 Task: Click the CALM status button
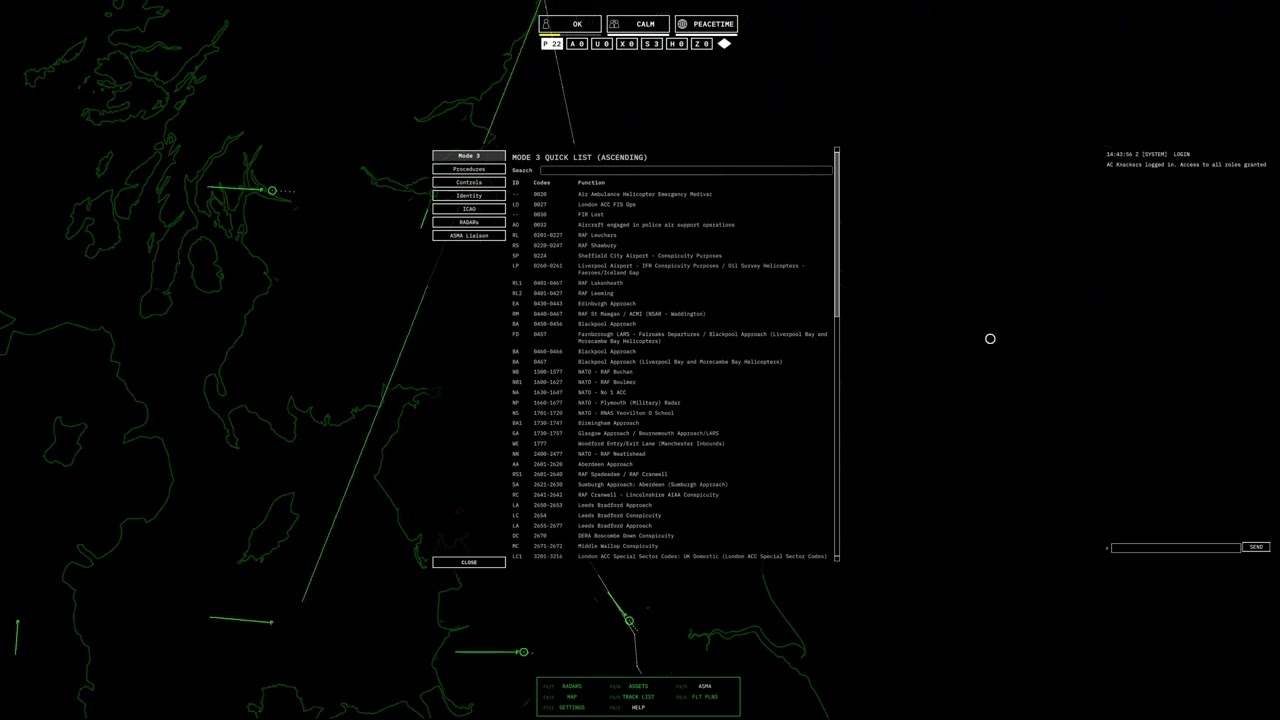tap(638, 24)
